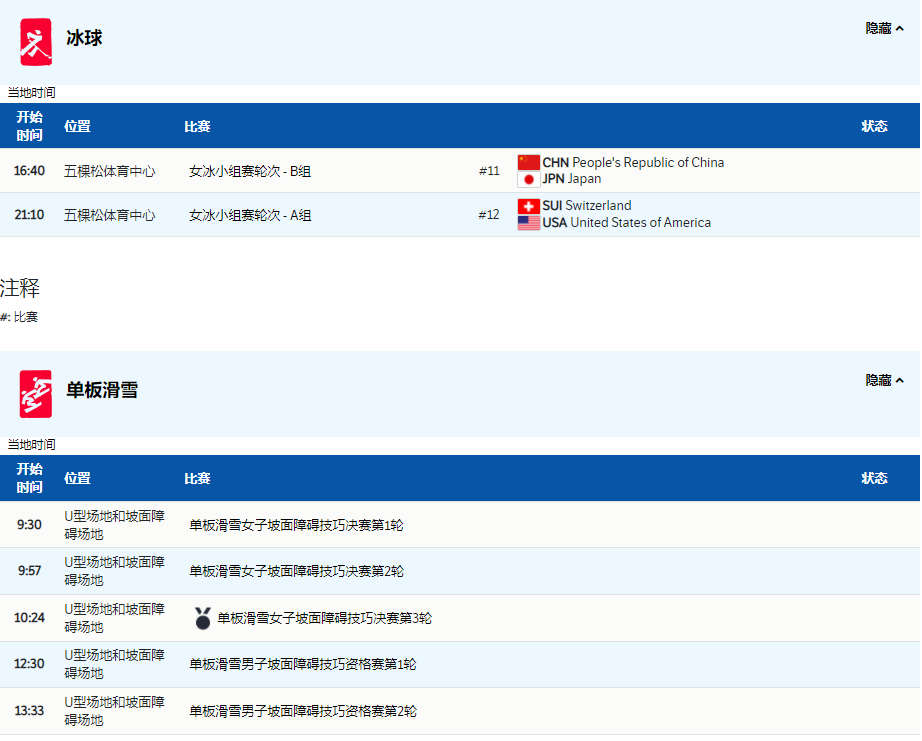Open 女冰小组赛轮次 - A组 match

coord(250,215)
